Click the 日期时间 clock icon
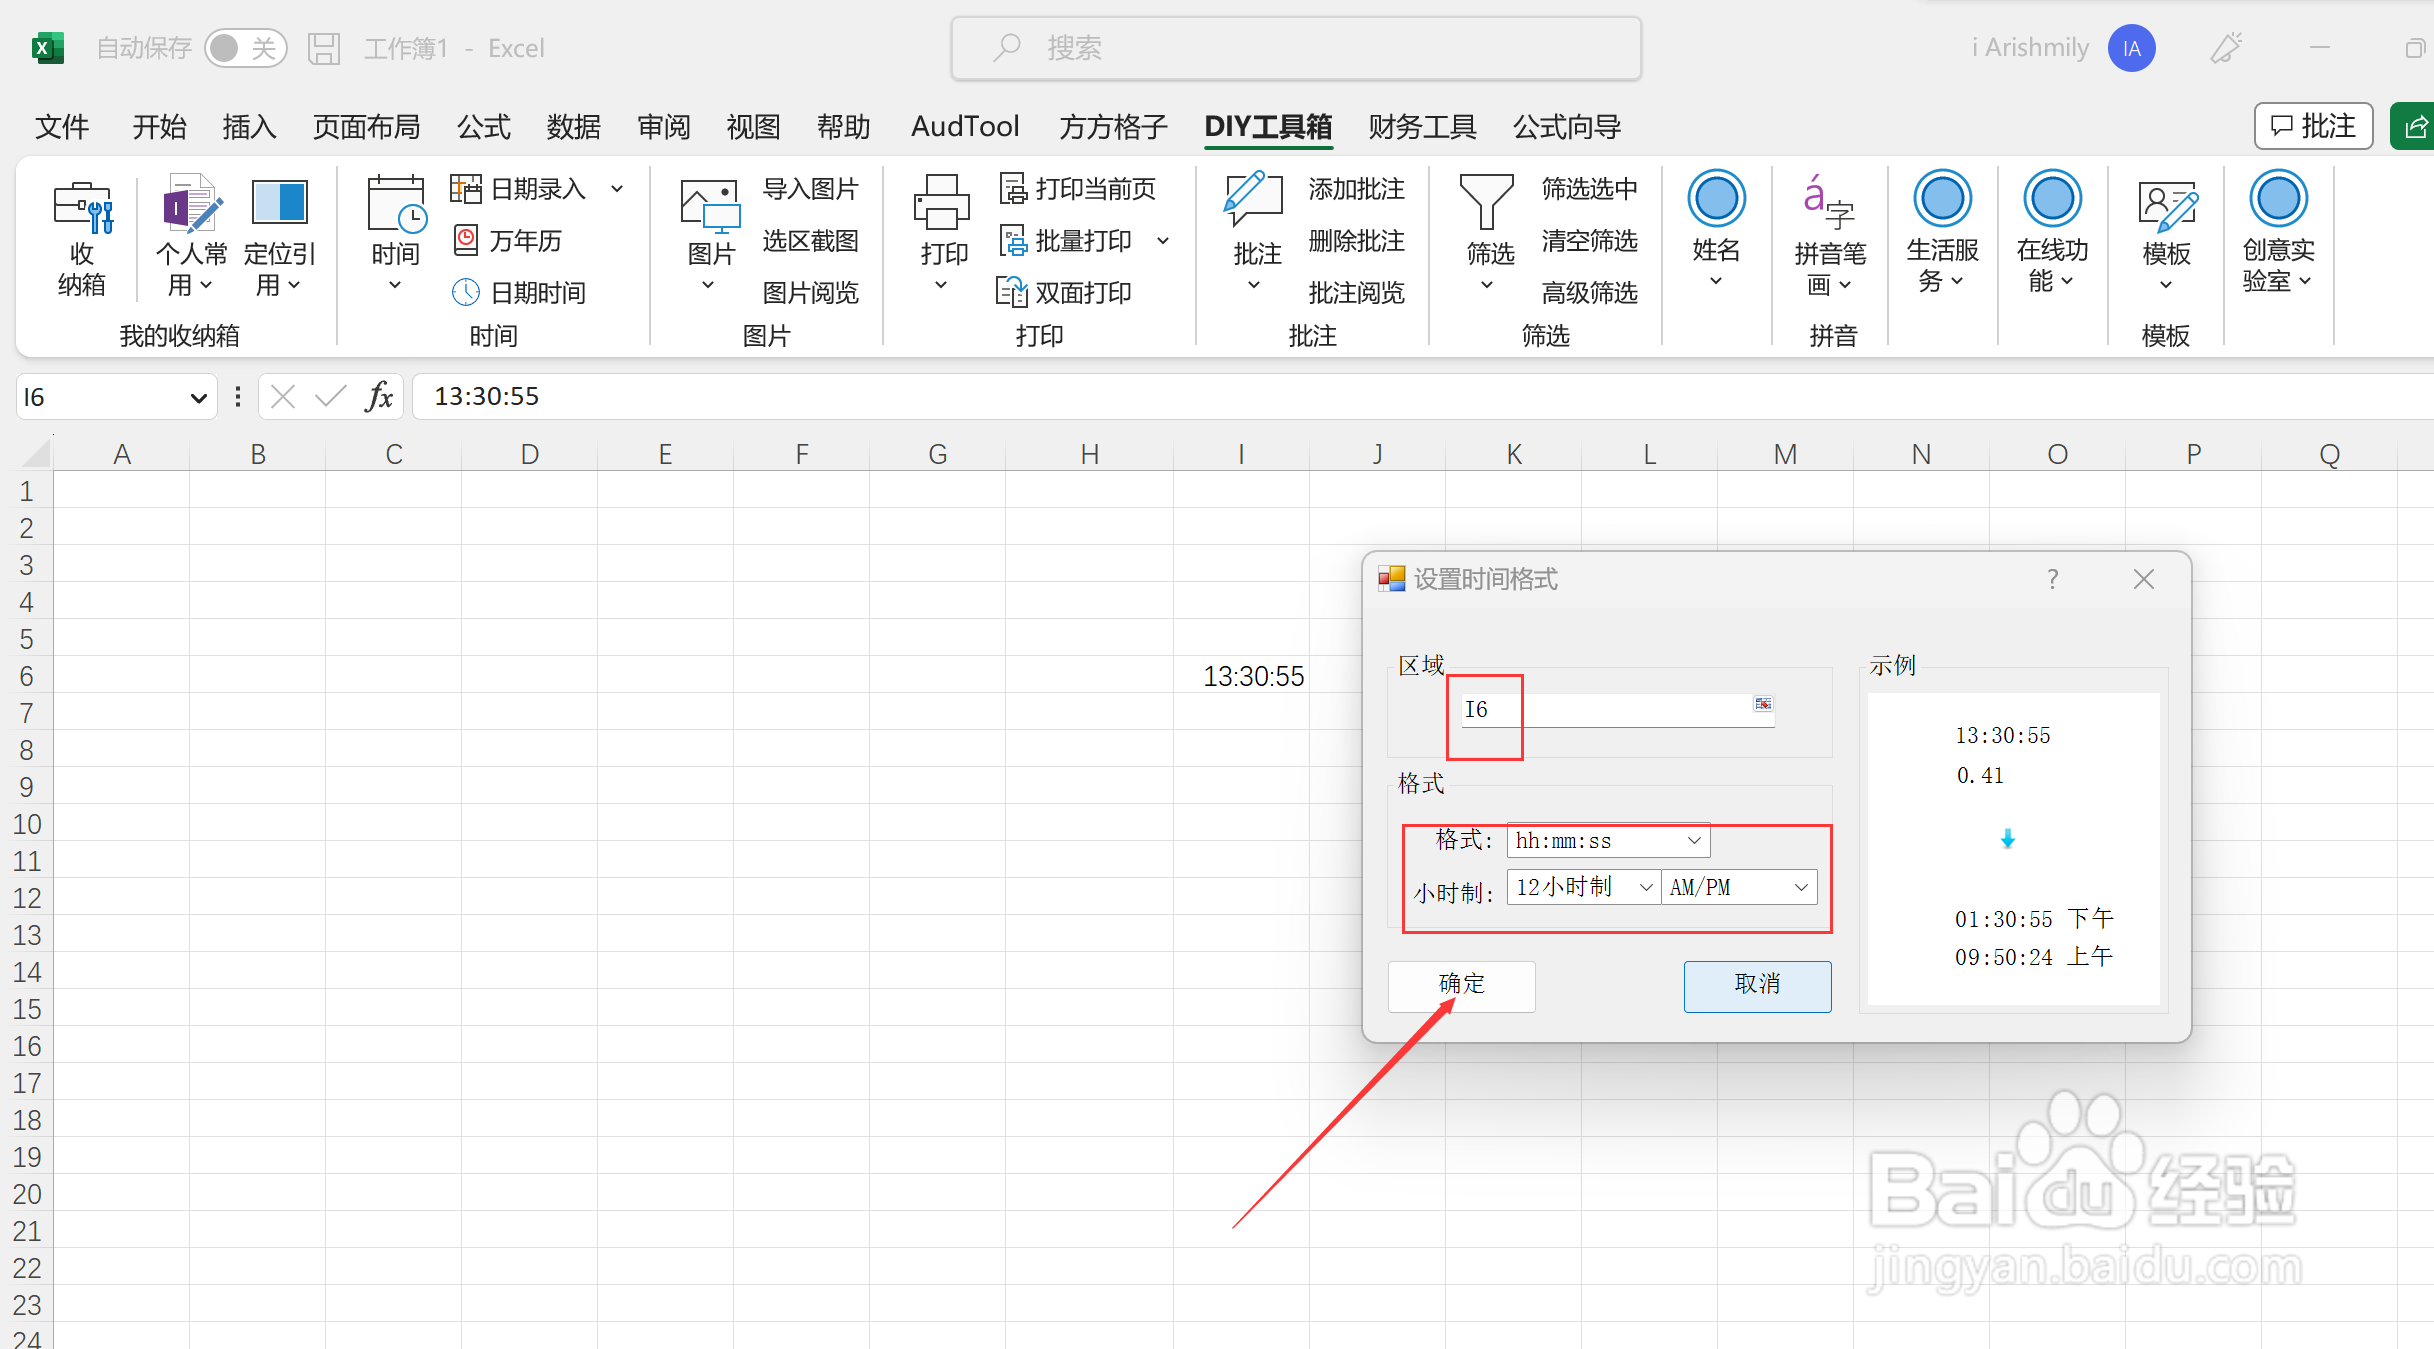Screen dimensions: 2434x1349 point(466,292)
